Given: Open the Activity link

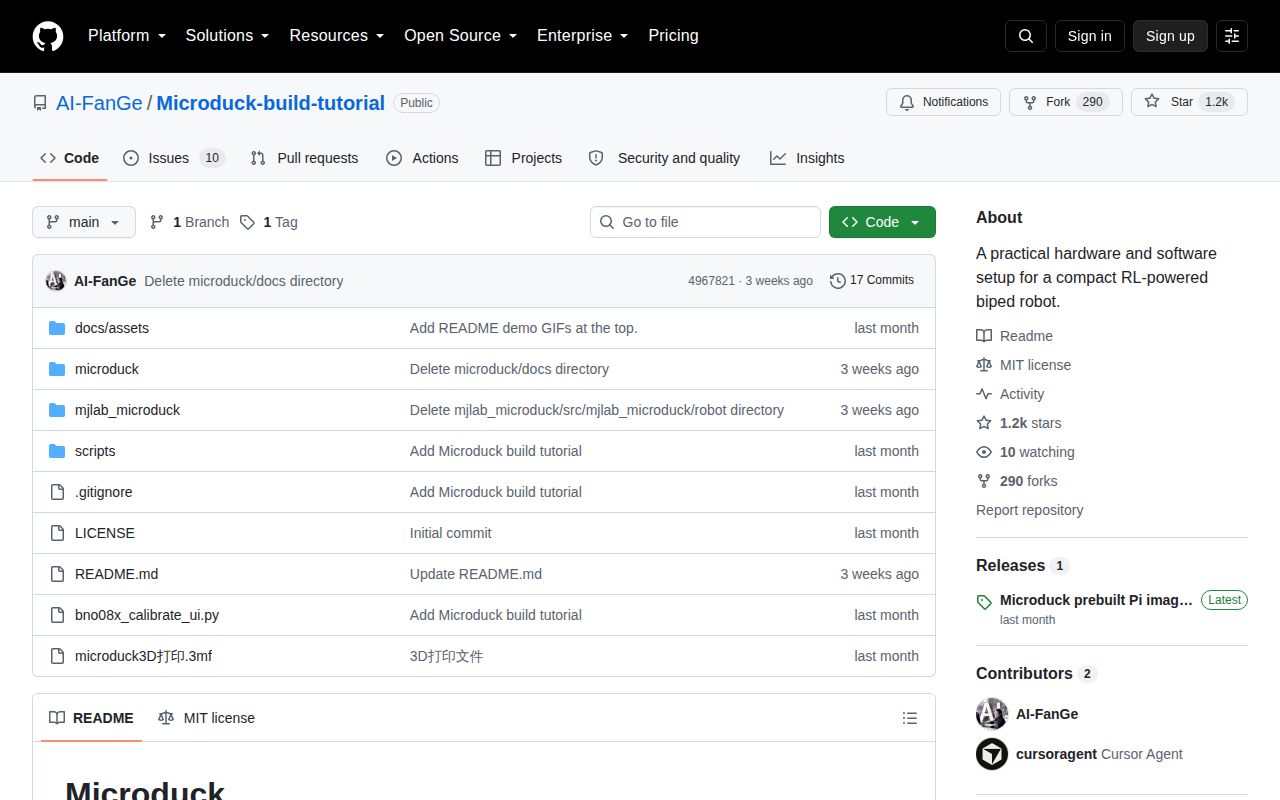Looking at the screenshot, I should [1010, 394].
